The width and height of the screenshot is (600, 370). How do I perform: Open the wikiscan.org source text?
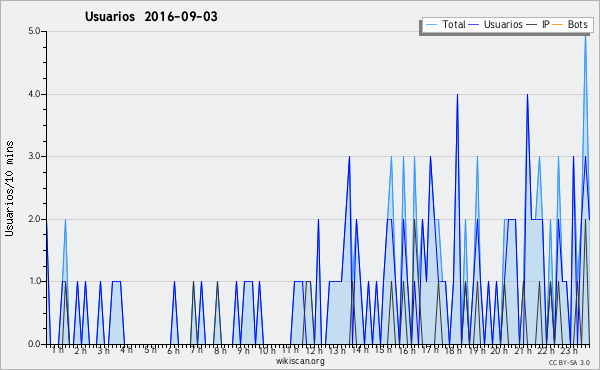tap(300, 361)
